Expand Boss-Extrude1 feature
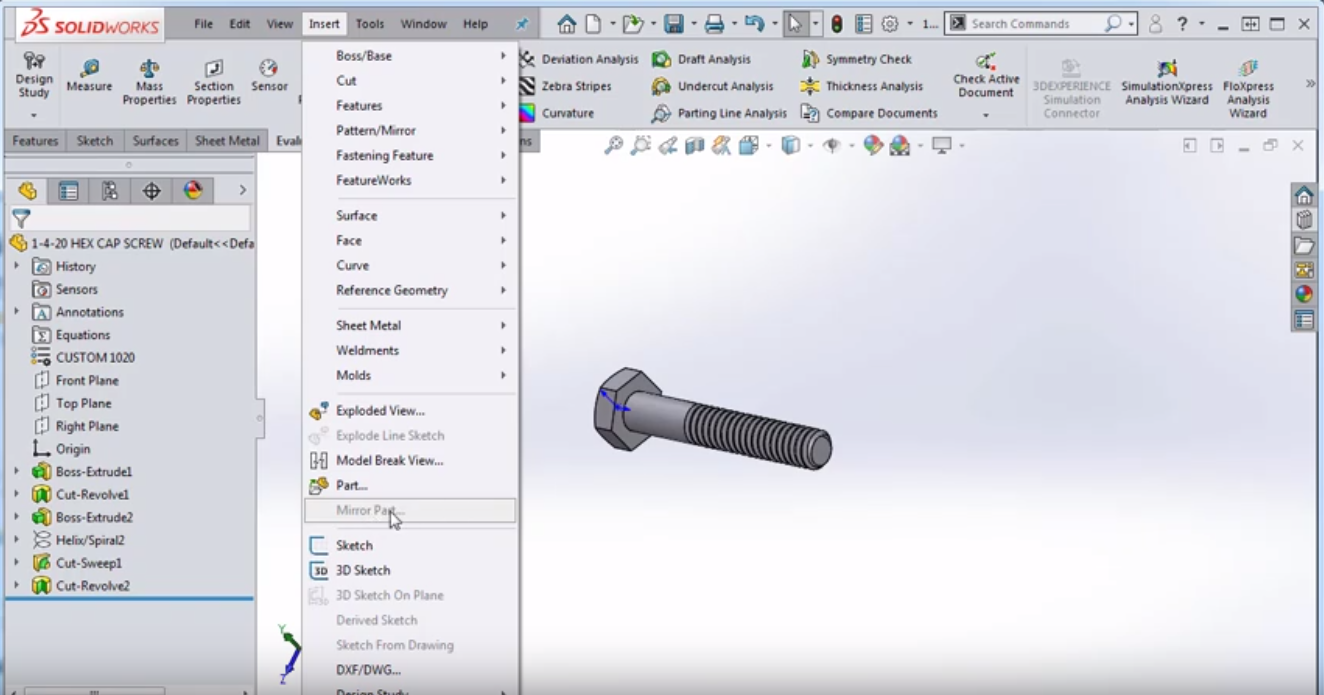The image size is (1324, 695). 16,471
